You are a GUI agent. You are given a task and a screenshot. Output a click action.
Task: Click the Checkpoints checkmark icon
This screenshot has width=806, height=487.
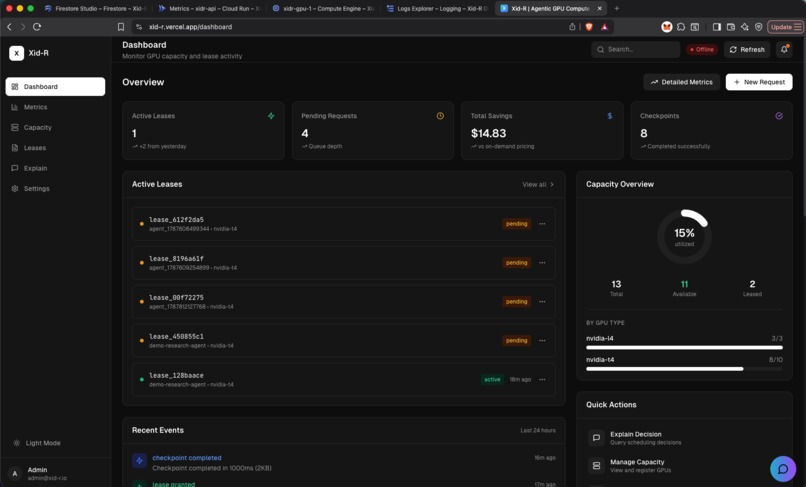pos(779,116)
